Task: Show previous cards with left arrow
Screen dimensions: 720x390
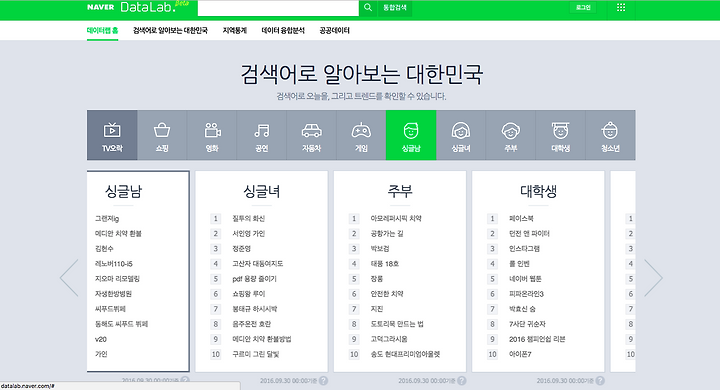Action: 69,277
